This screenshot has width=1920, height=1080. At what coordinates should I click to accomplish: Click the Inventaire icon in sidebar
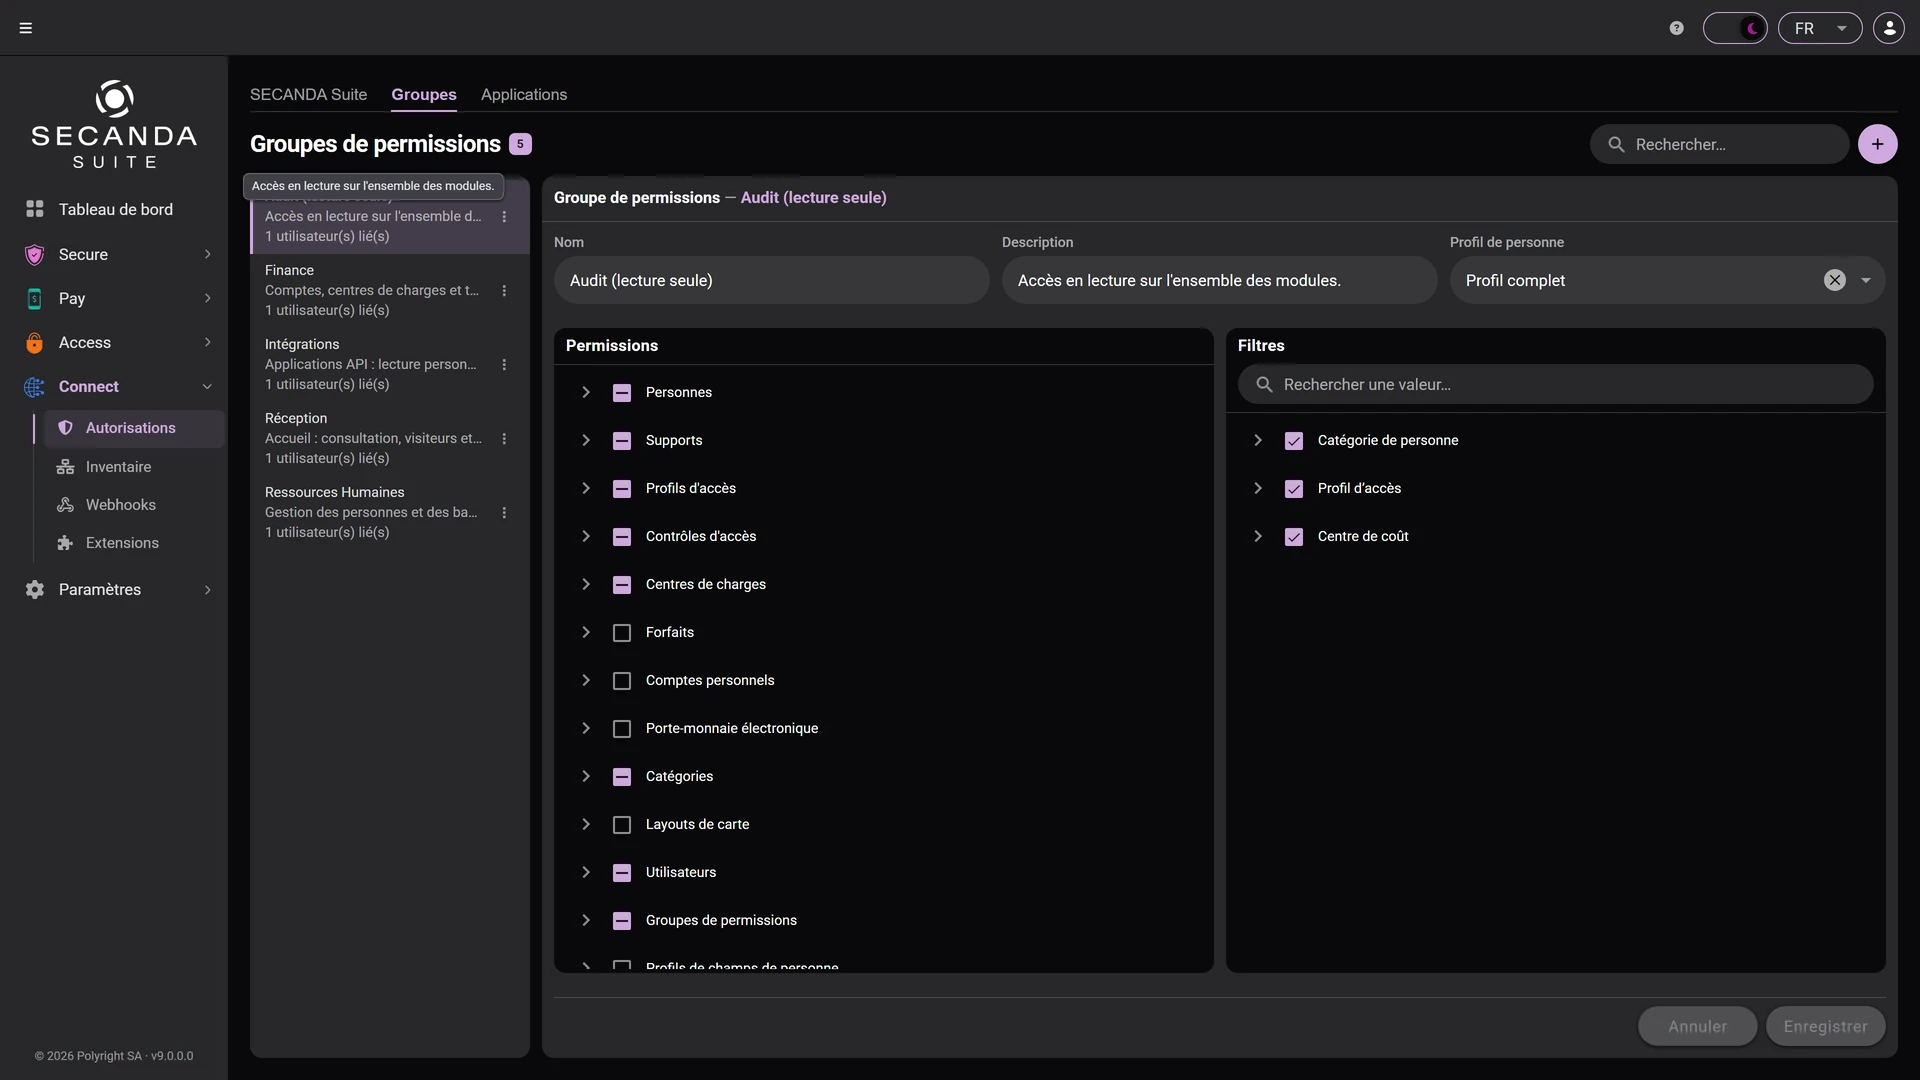click(65, 467)
